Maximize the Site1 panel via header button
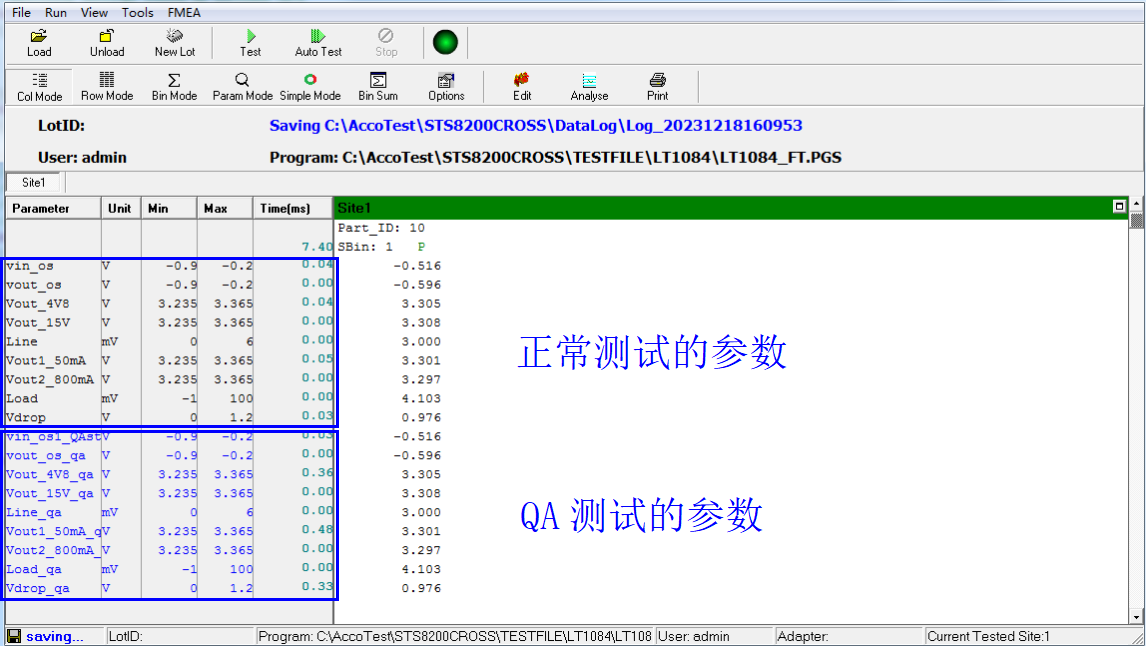Image resolution: width=1146 pixels, height=646 pixels. (1119, 207)
